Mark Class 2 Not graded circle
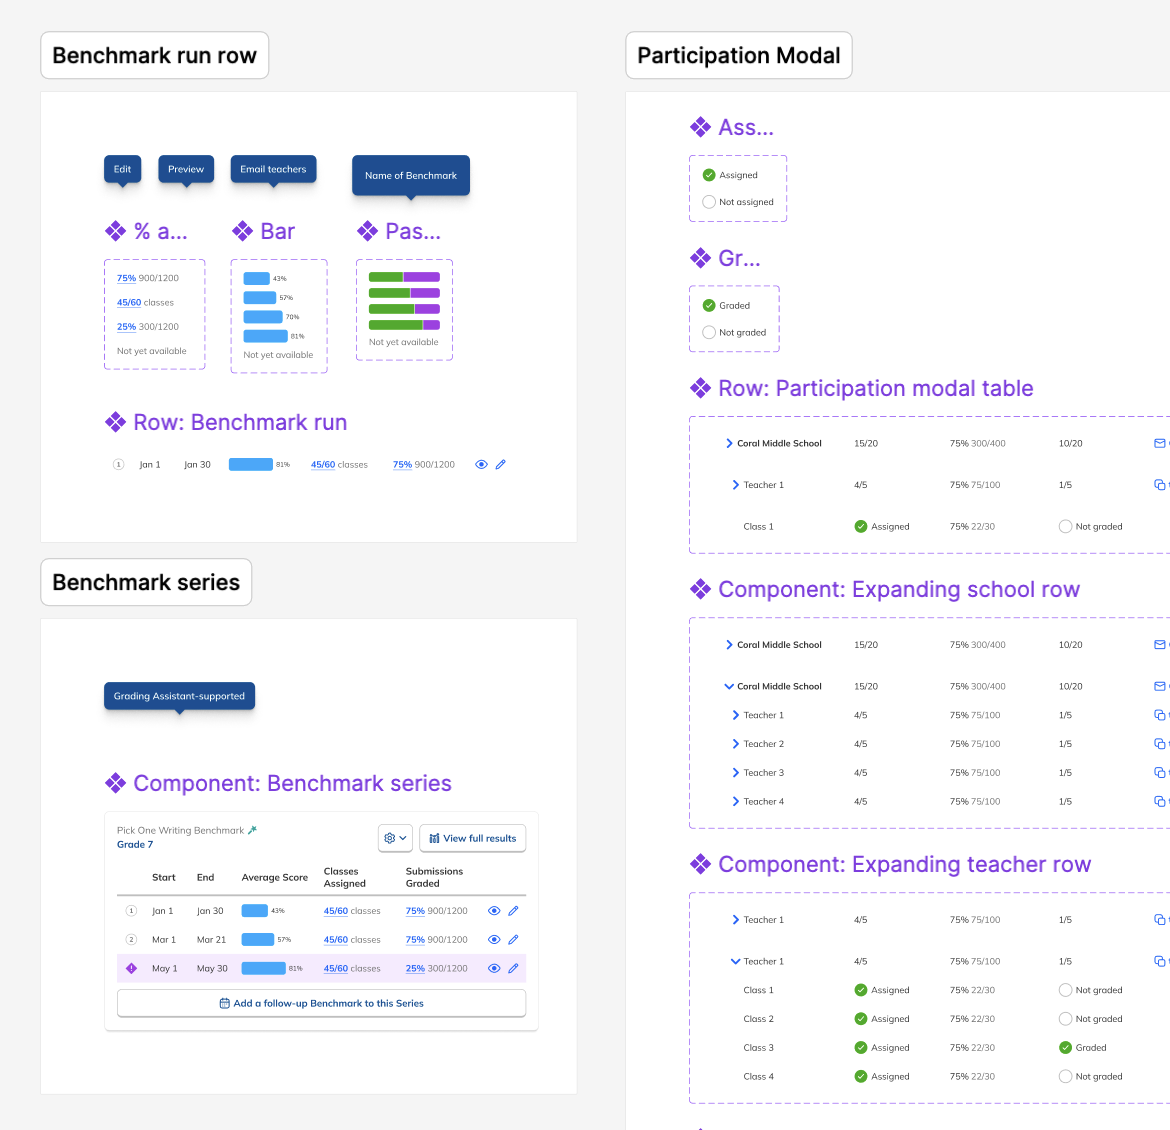 (1065, 1019)
